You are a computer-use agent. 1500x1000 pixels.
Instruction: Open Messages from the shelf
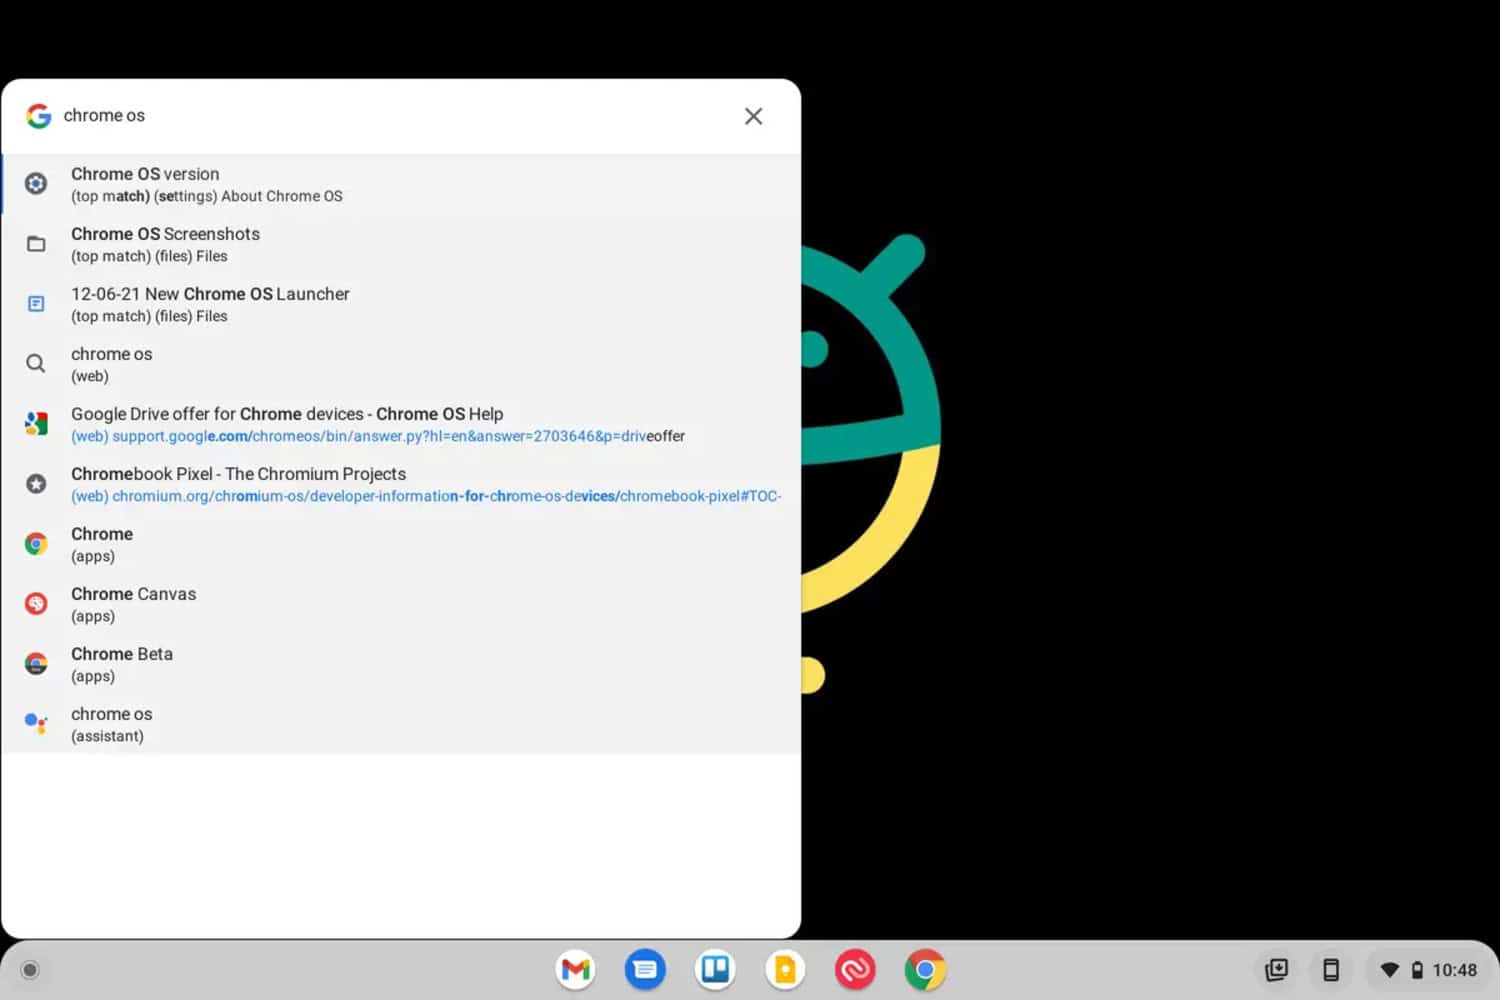pos(646,969)
